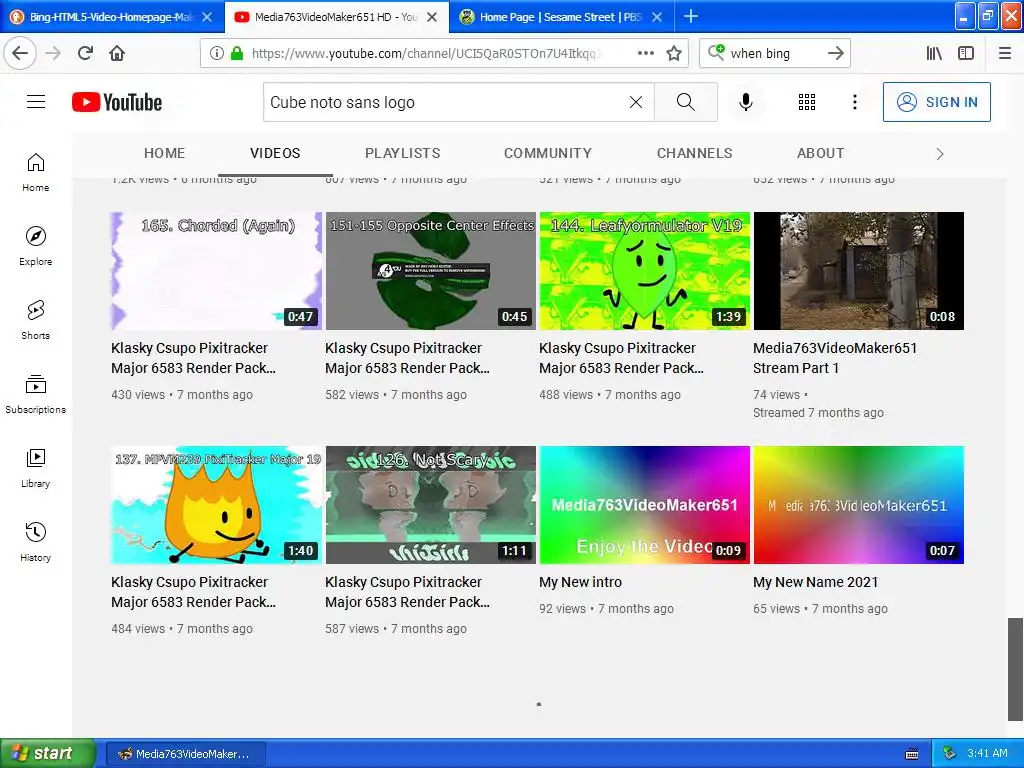Toggle the browser sidebar view
This screenshot has height=768, width=1024.
pos(966,53)
